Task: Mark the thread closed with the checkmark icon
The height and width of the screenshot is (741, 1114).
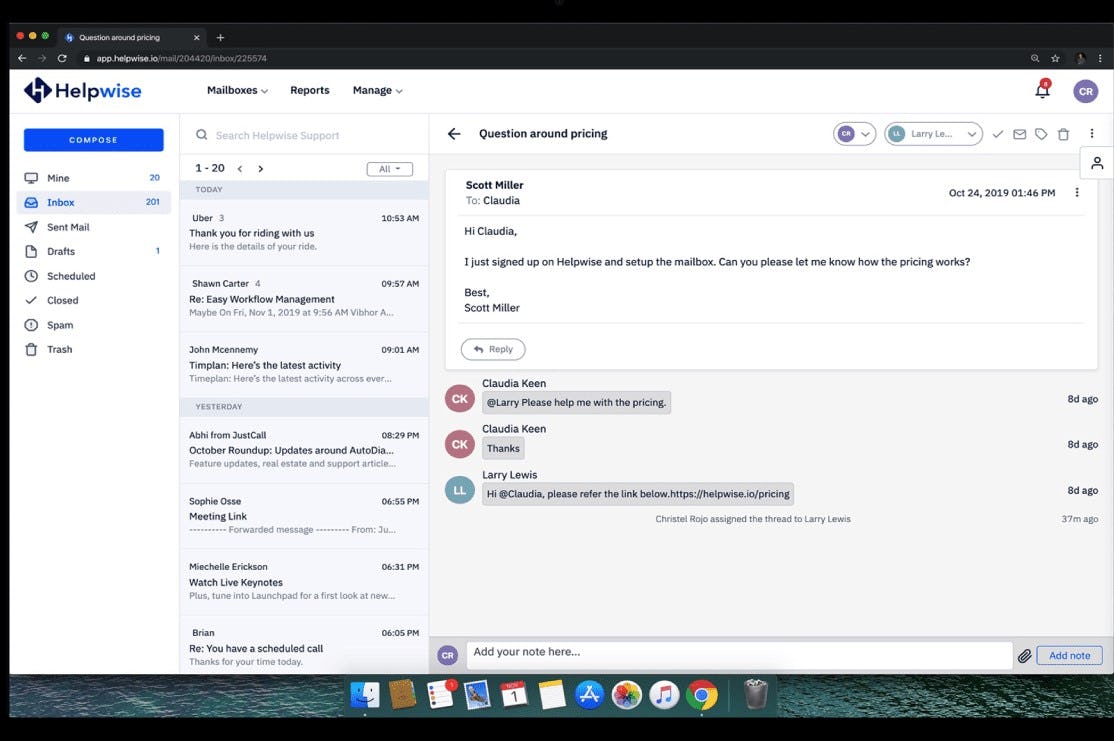Action: tap(997, 134)
